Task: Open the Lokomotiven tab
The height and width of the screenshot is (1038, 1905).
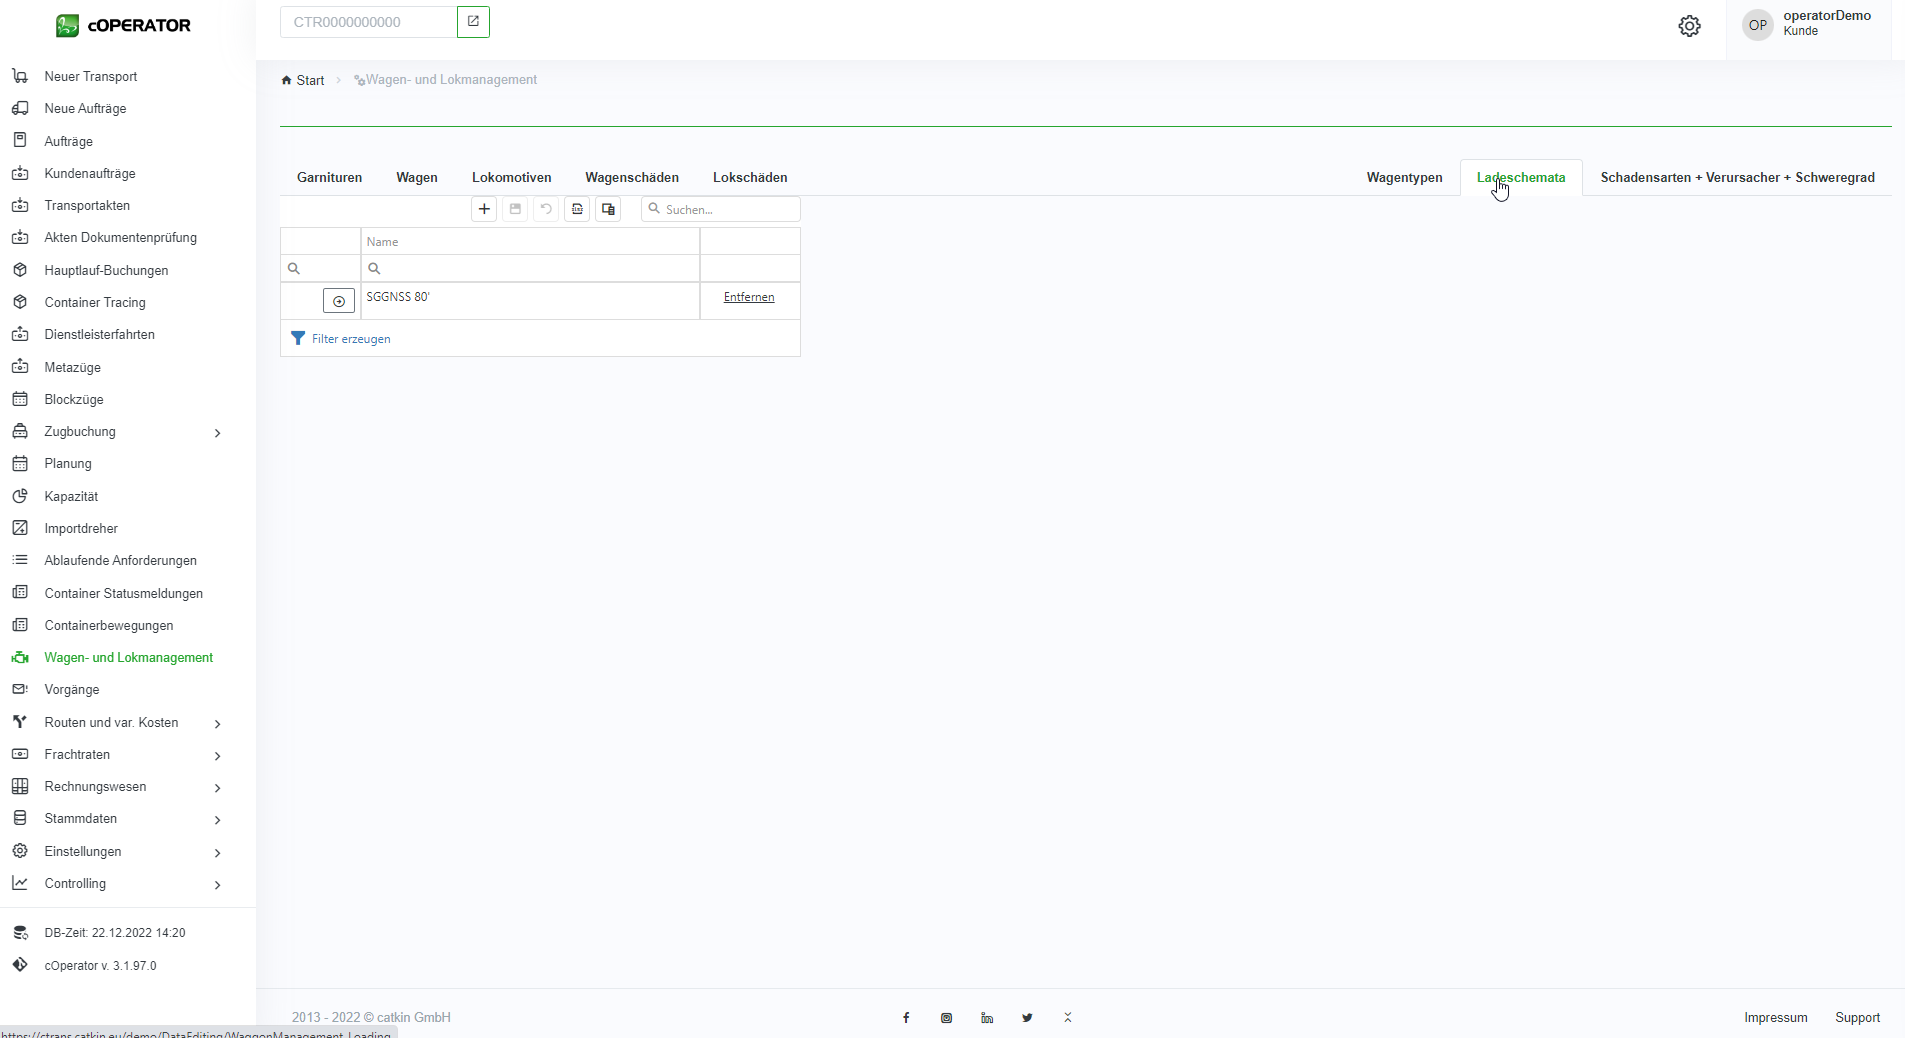Action: [511, 178]
